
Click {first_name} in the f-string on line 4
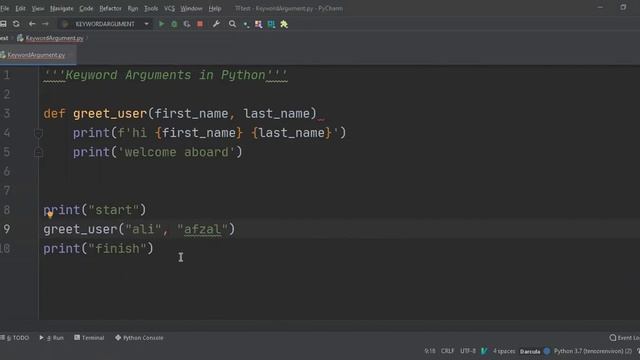coord(199,133)
